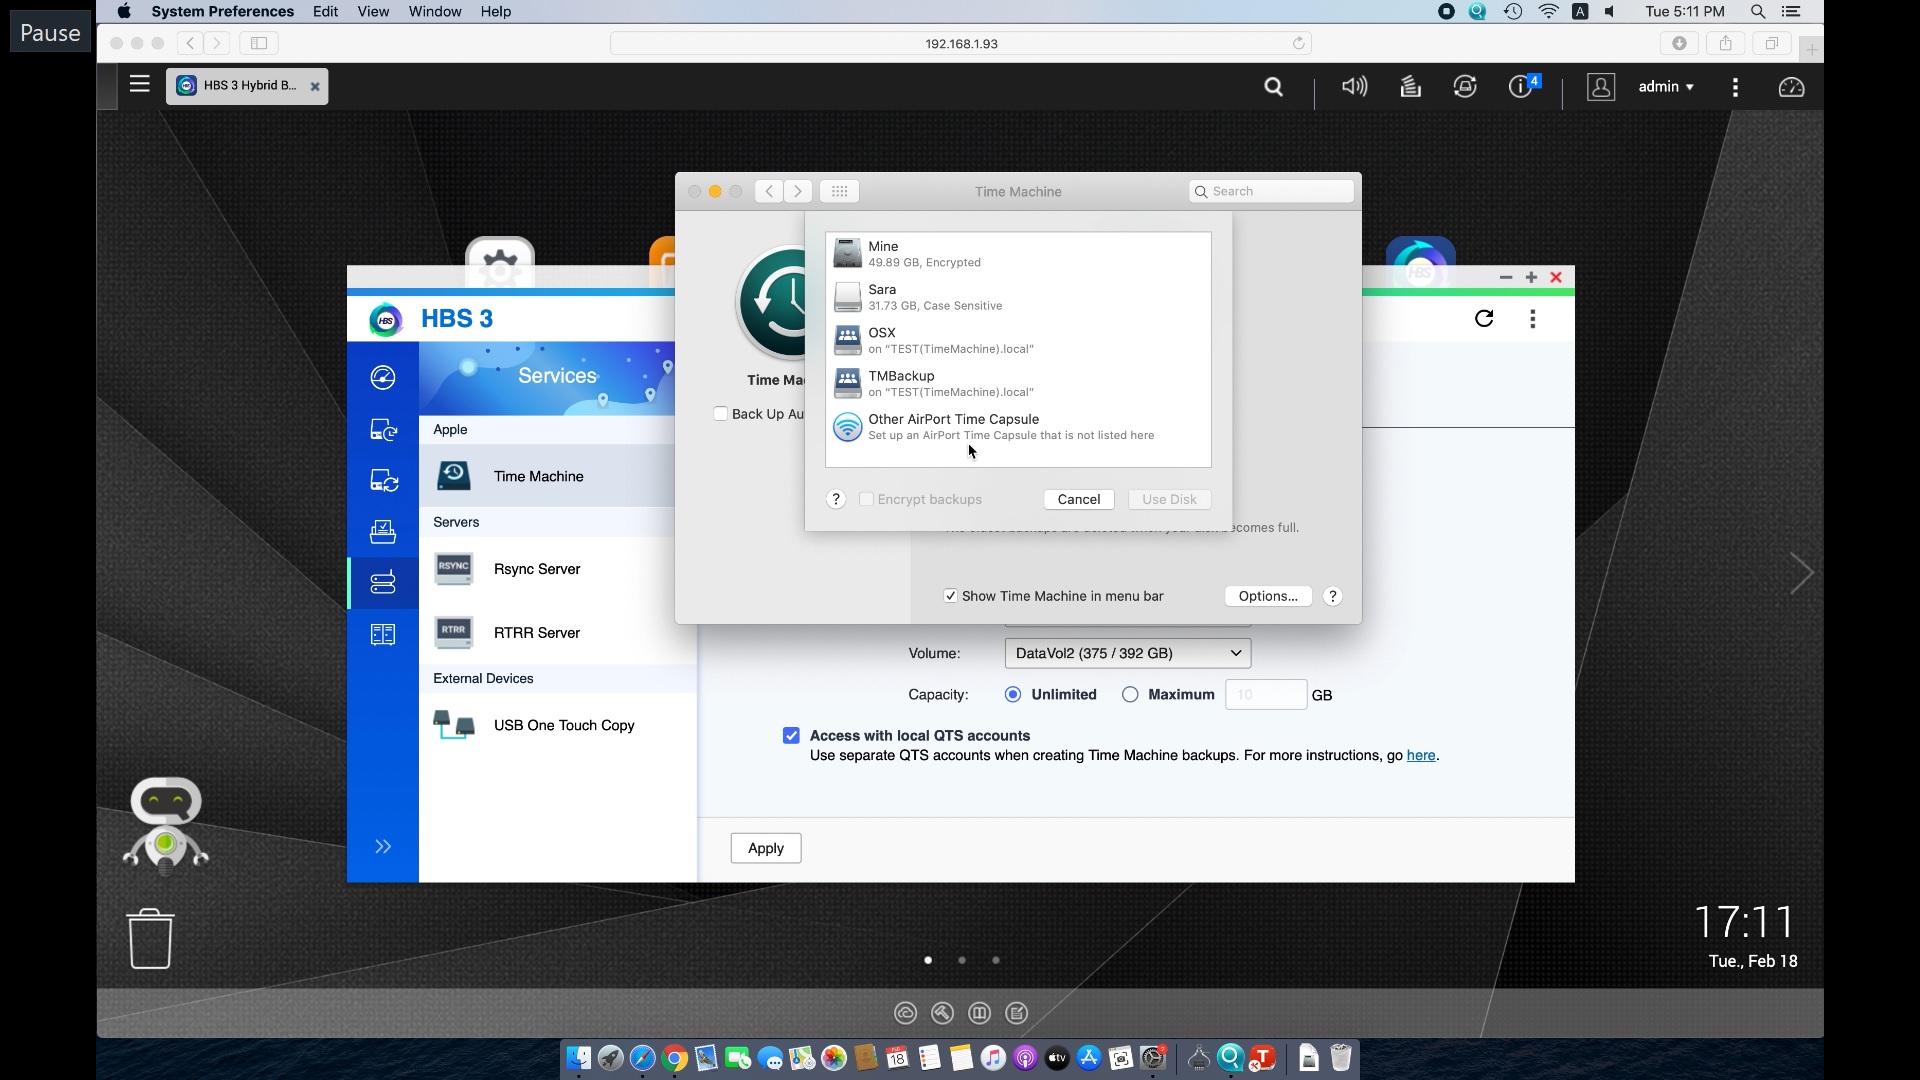Viewport: 1920px width, 1080px height.
Task: Click the Apply button in HBS 3
Action: pos(766,848)
